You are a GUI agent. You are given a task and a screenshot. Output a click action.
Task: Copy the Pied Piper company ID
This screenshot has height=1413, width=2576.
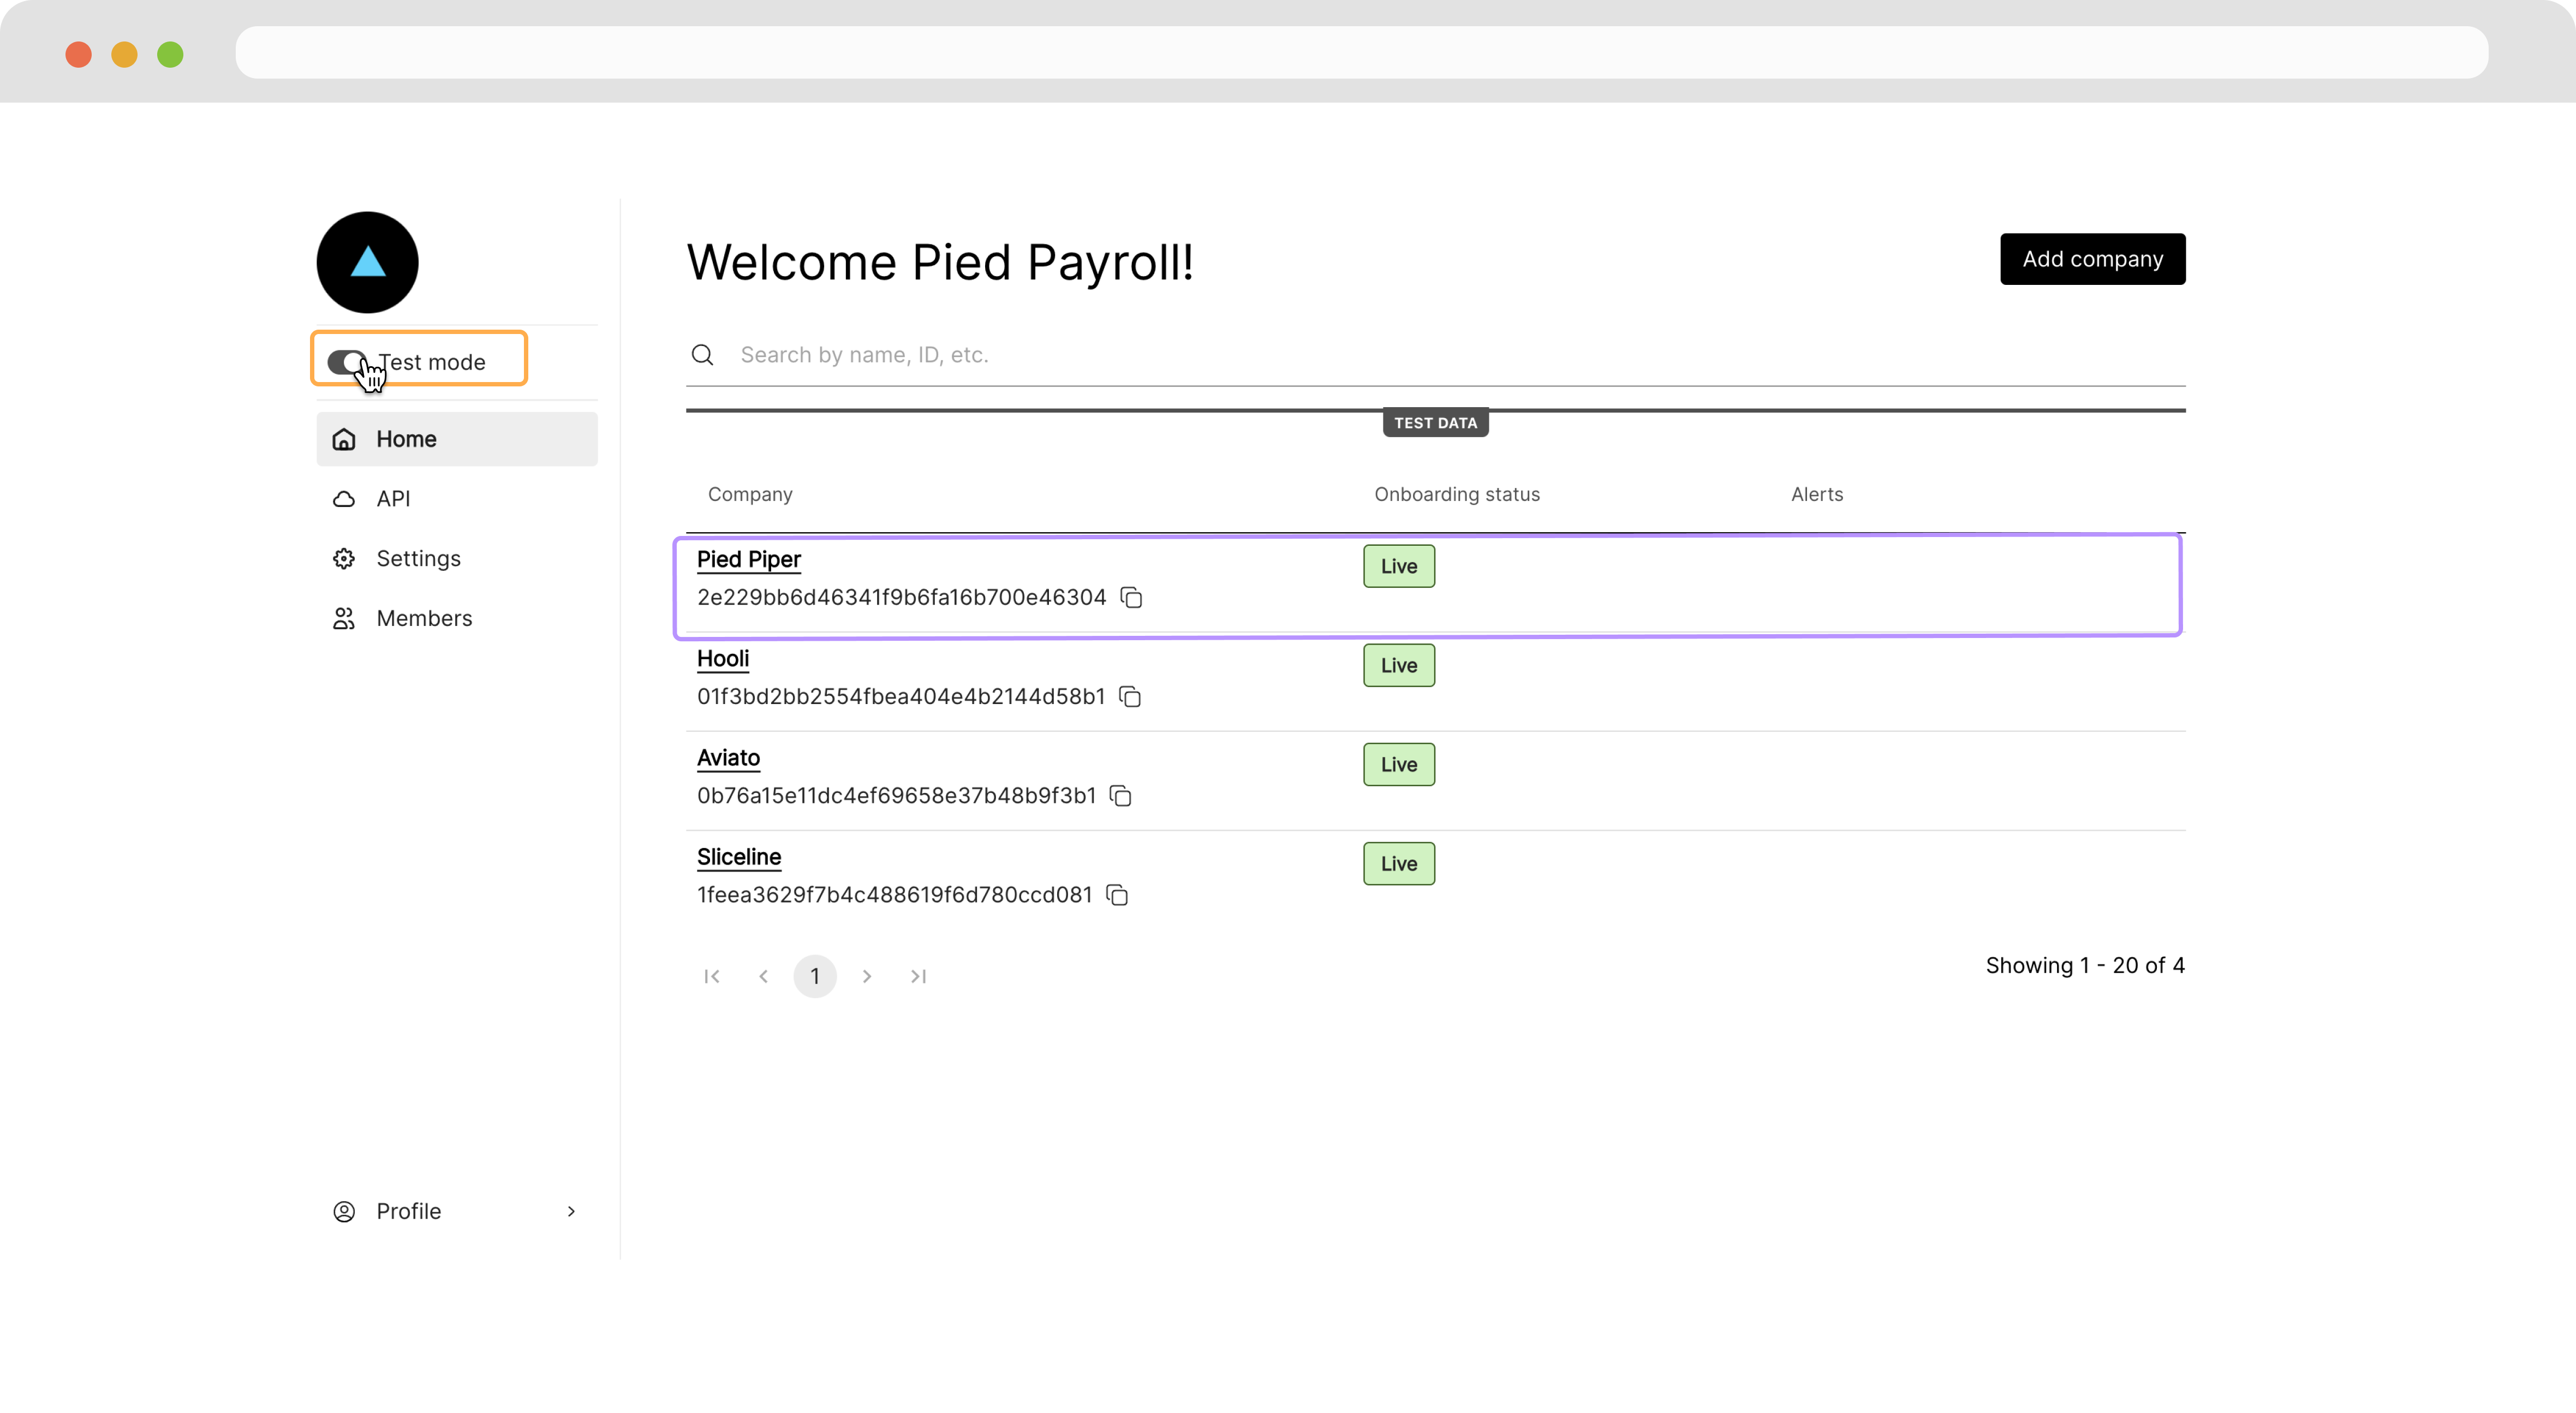pyautogui.click(x=1131, y=597)
